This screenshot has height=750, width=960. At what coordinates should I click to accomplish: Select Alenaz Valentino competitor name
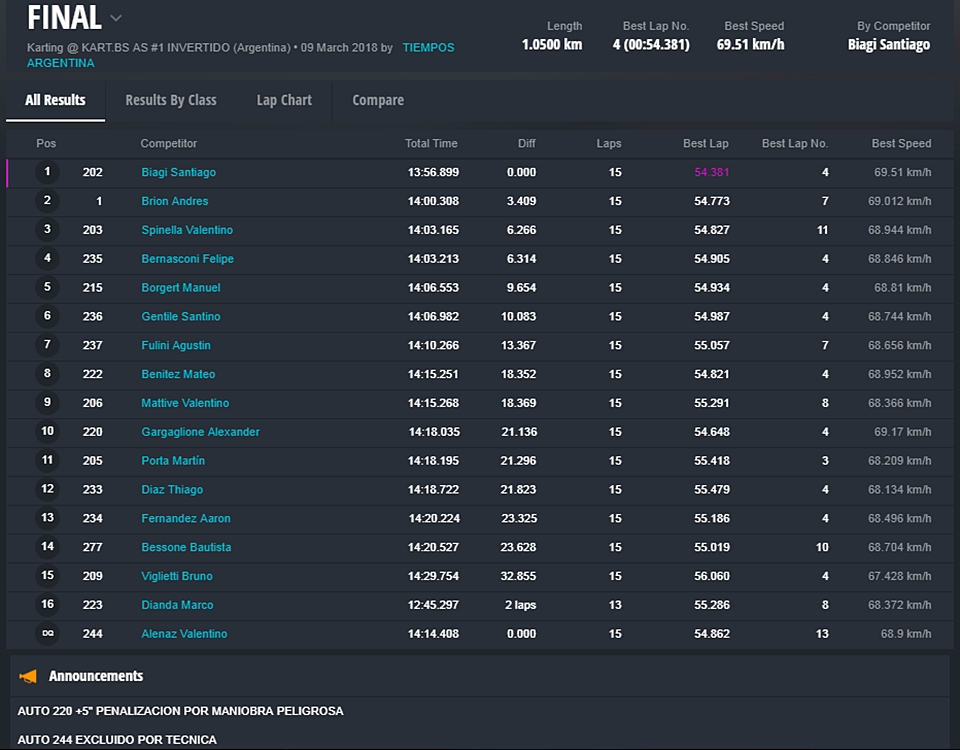pos(184,634)
